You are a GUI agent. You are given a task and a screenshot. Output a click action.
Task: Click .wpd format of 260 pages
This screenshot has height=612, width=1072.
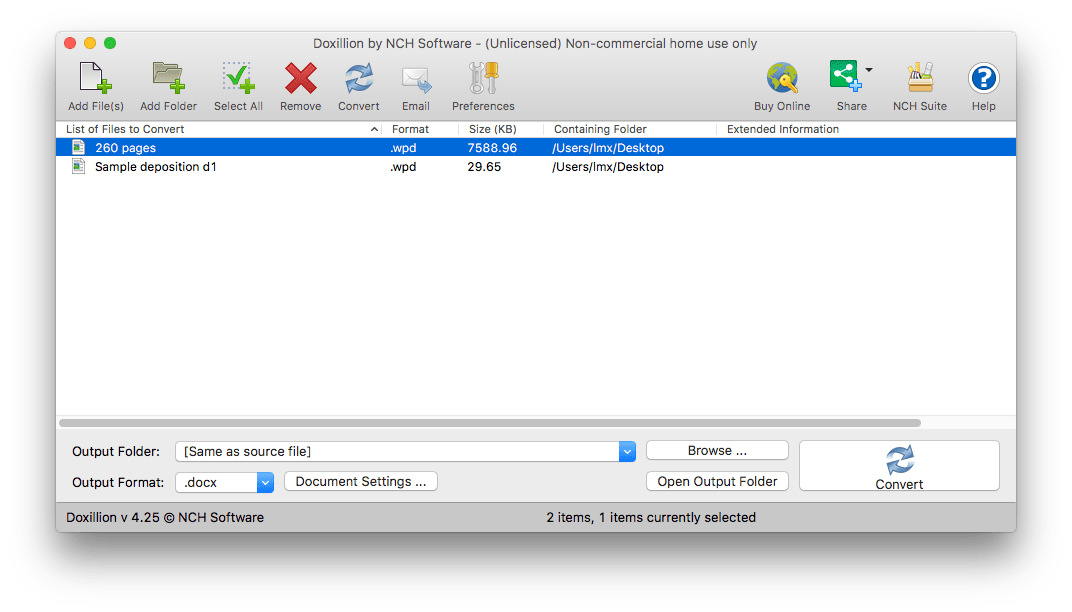403,148
